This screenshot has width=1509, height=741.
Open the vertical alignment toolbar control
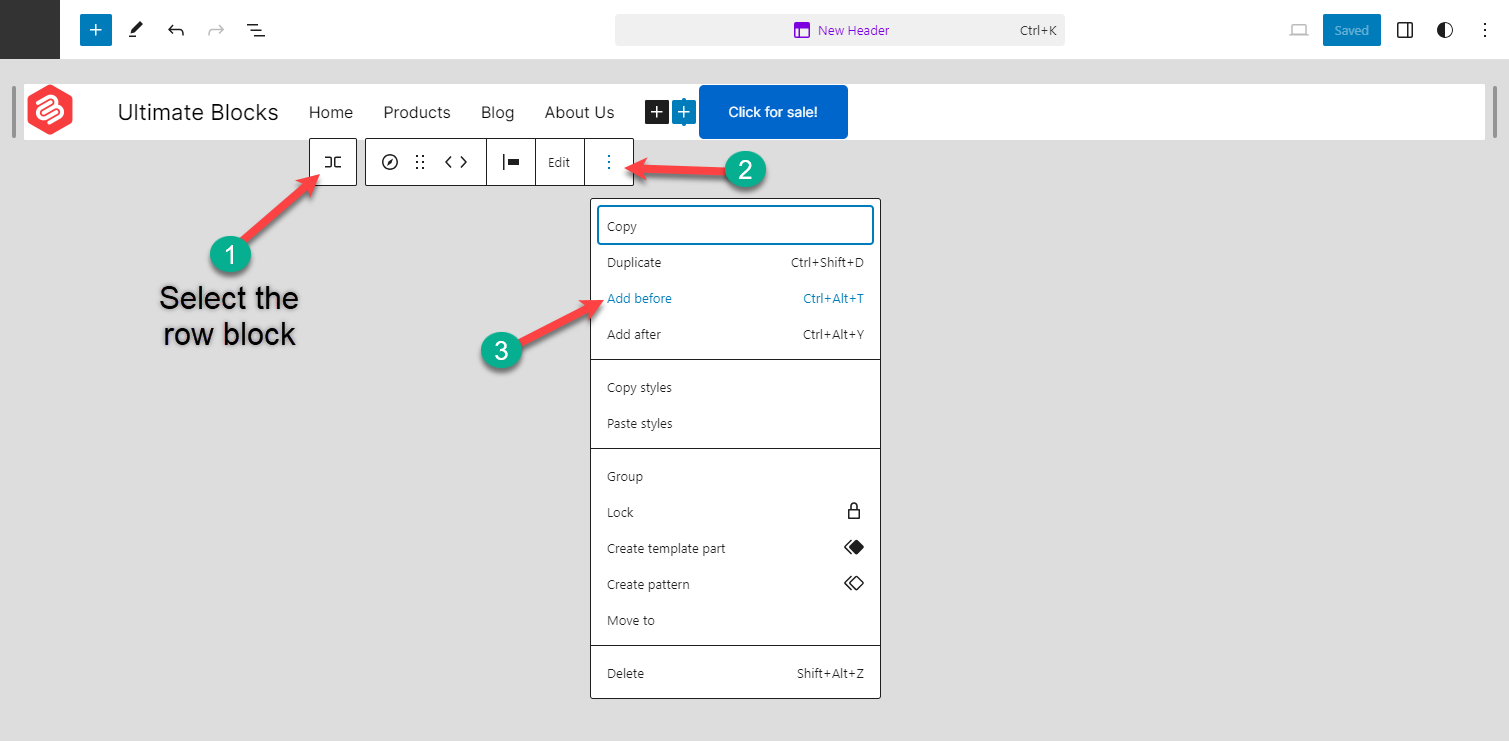click(511, 161)
